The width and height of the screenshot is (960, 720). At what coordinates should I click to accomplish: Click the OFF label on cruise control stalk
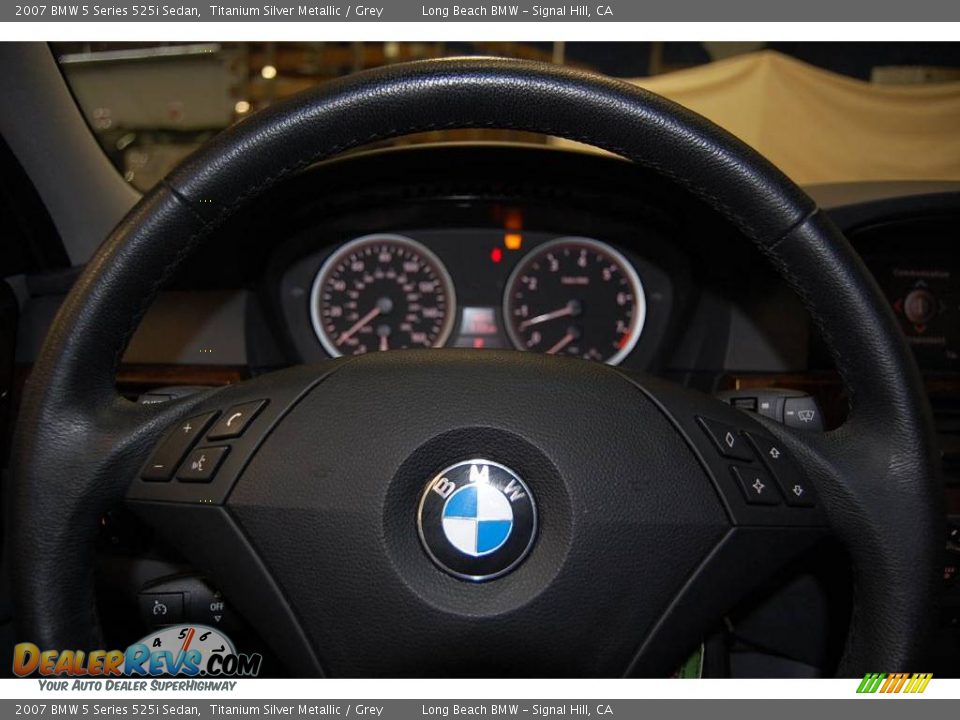coord(216,606)
